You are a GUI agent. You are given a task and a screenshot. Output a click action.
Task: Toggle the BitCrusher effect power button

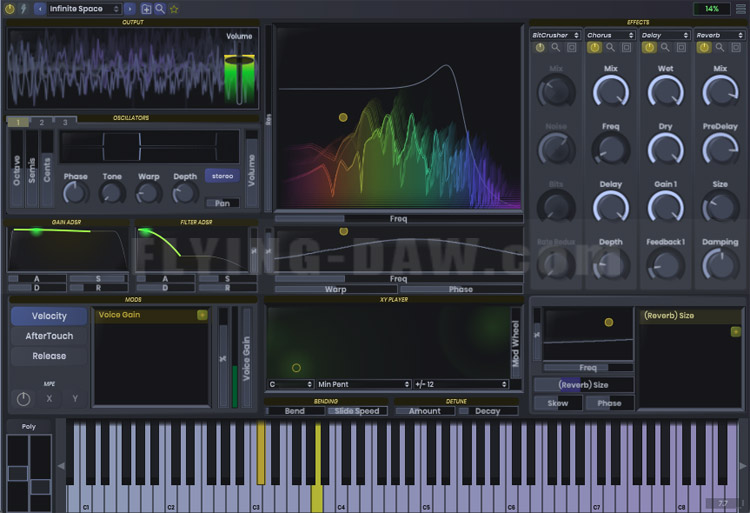(540, 47)
